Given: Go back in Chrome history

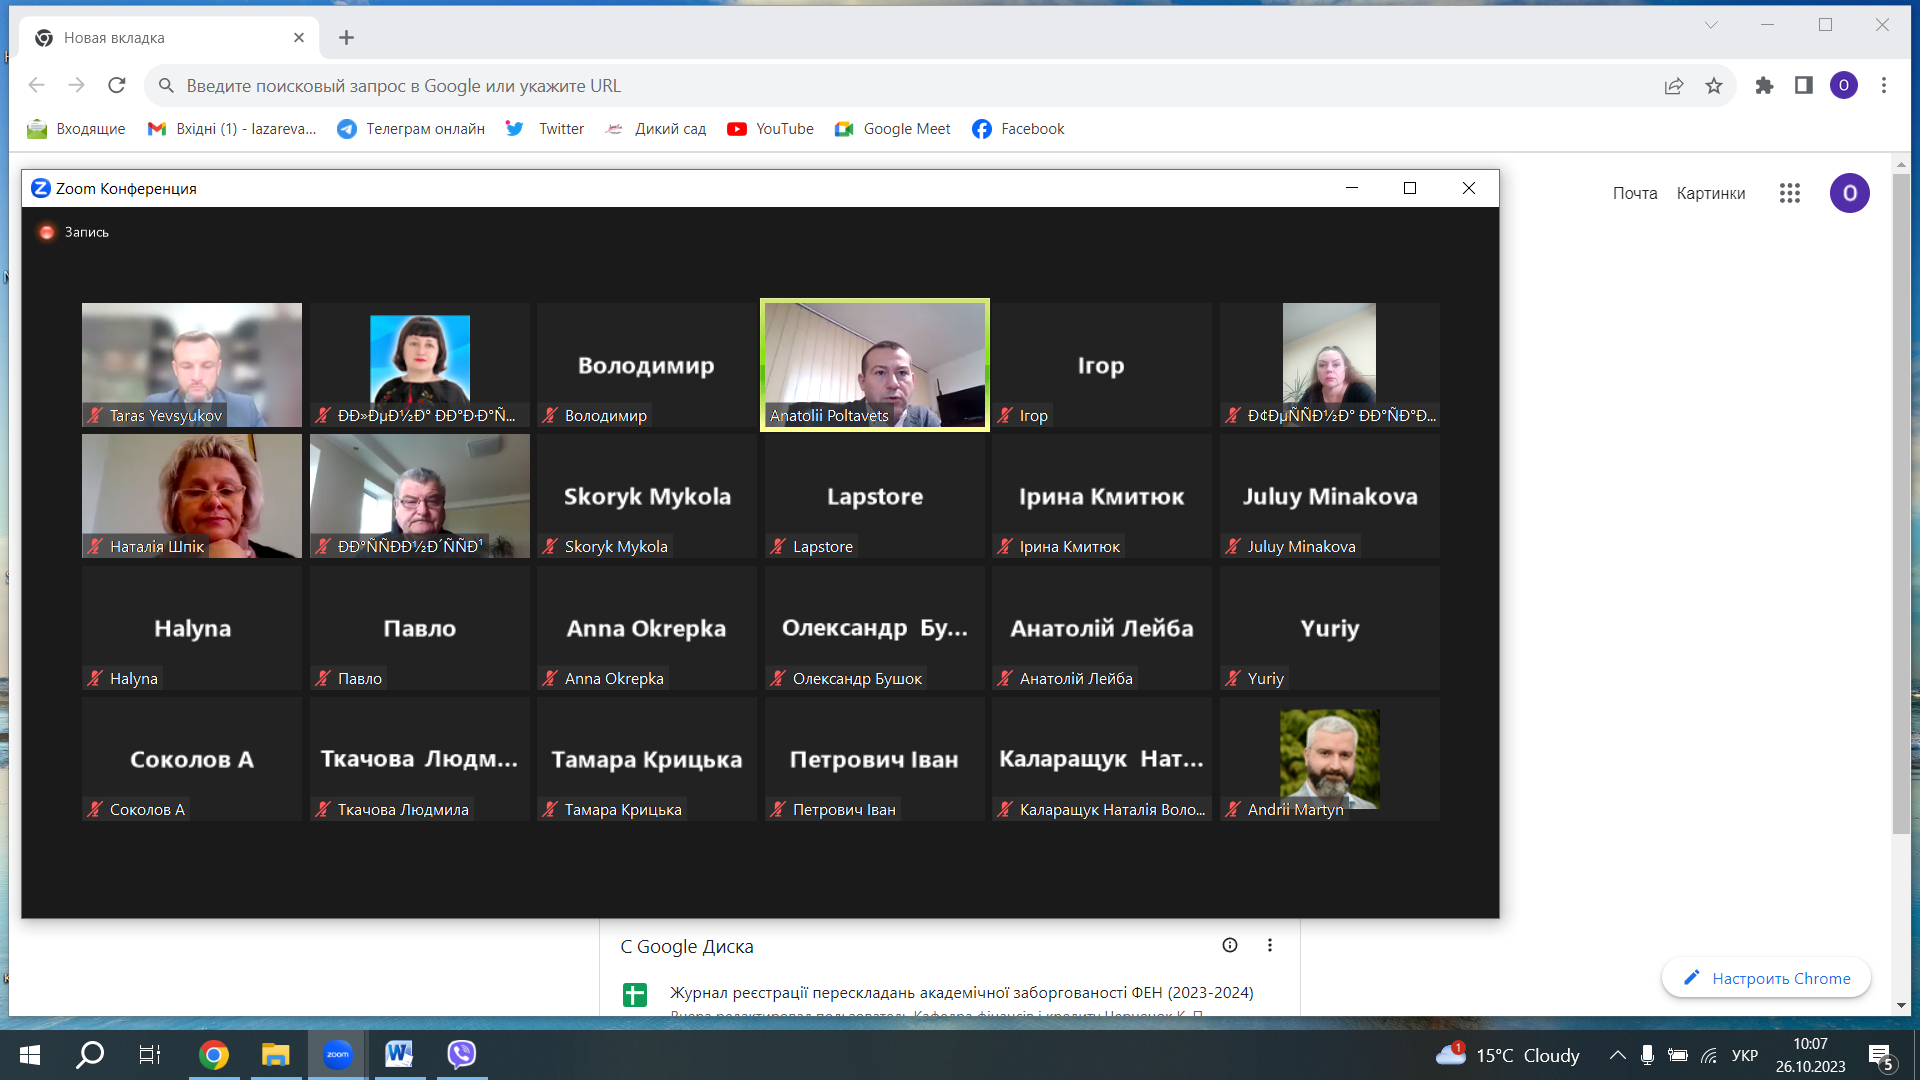Looking at the screenshot, I should pyautogui.click(x=37, y=86).
